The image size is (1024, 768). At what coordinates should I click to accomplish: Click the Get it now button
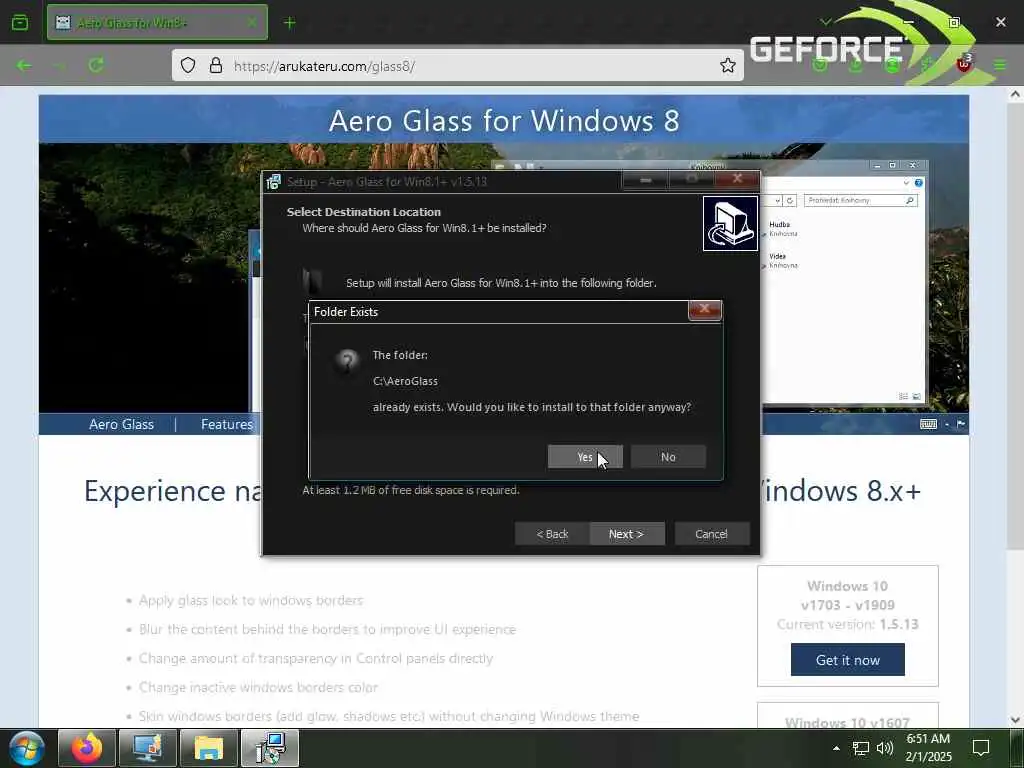(x=847, y=660)
